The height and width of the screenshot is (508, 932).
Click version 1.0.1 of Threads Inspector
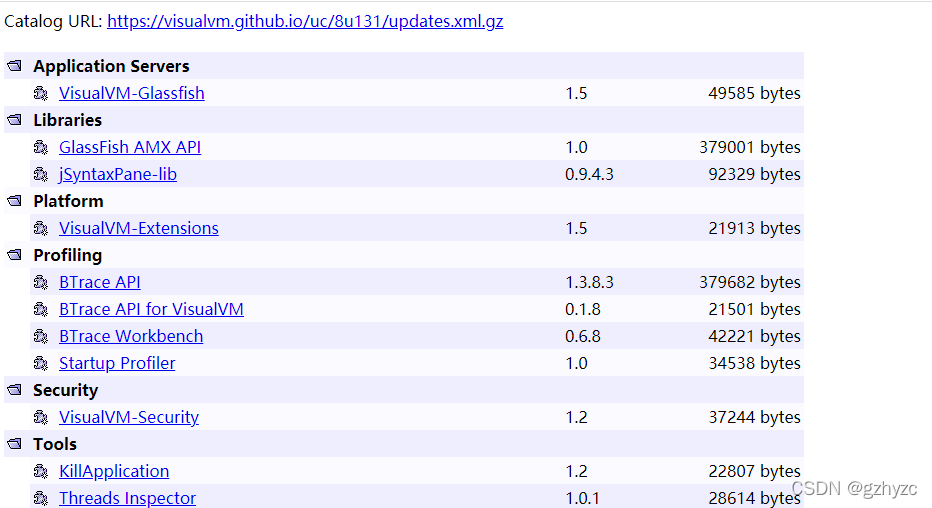pyautogui.click(x=582, y=498)
